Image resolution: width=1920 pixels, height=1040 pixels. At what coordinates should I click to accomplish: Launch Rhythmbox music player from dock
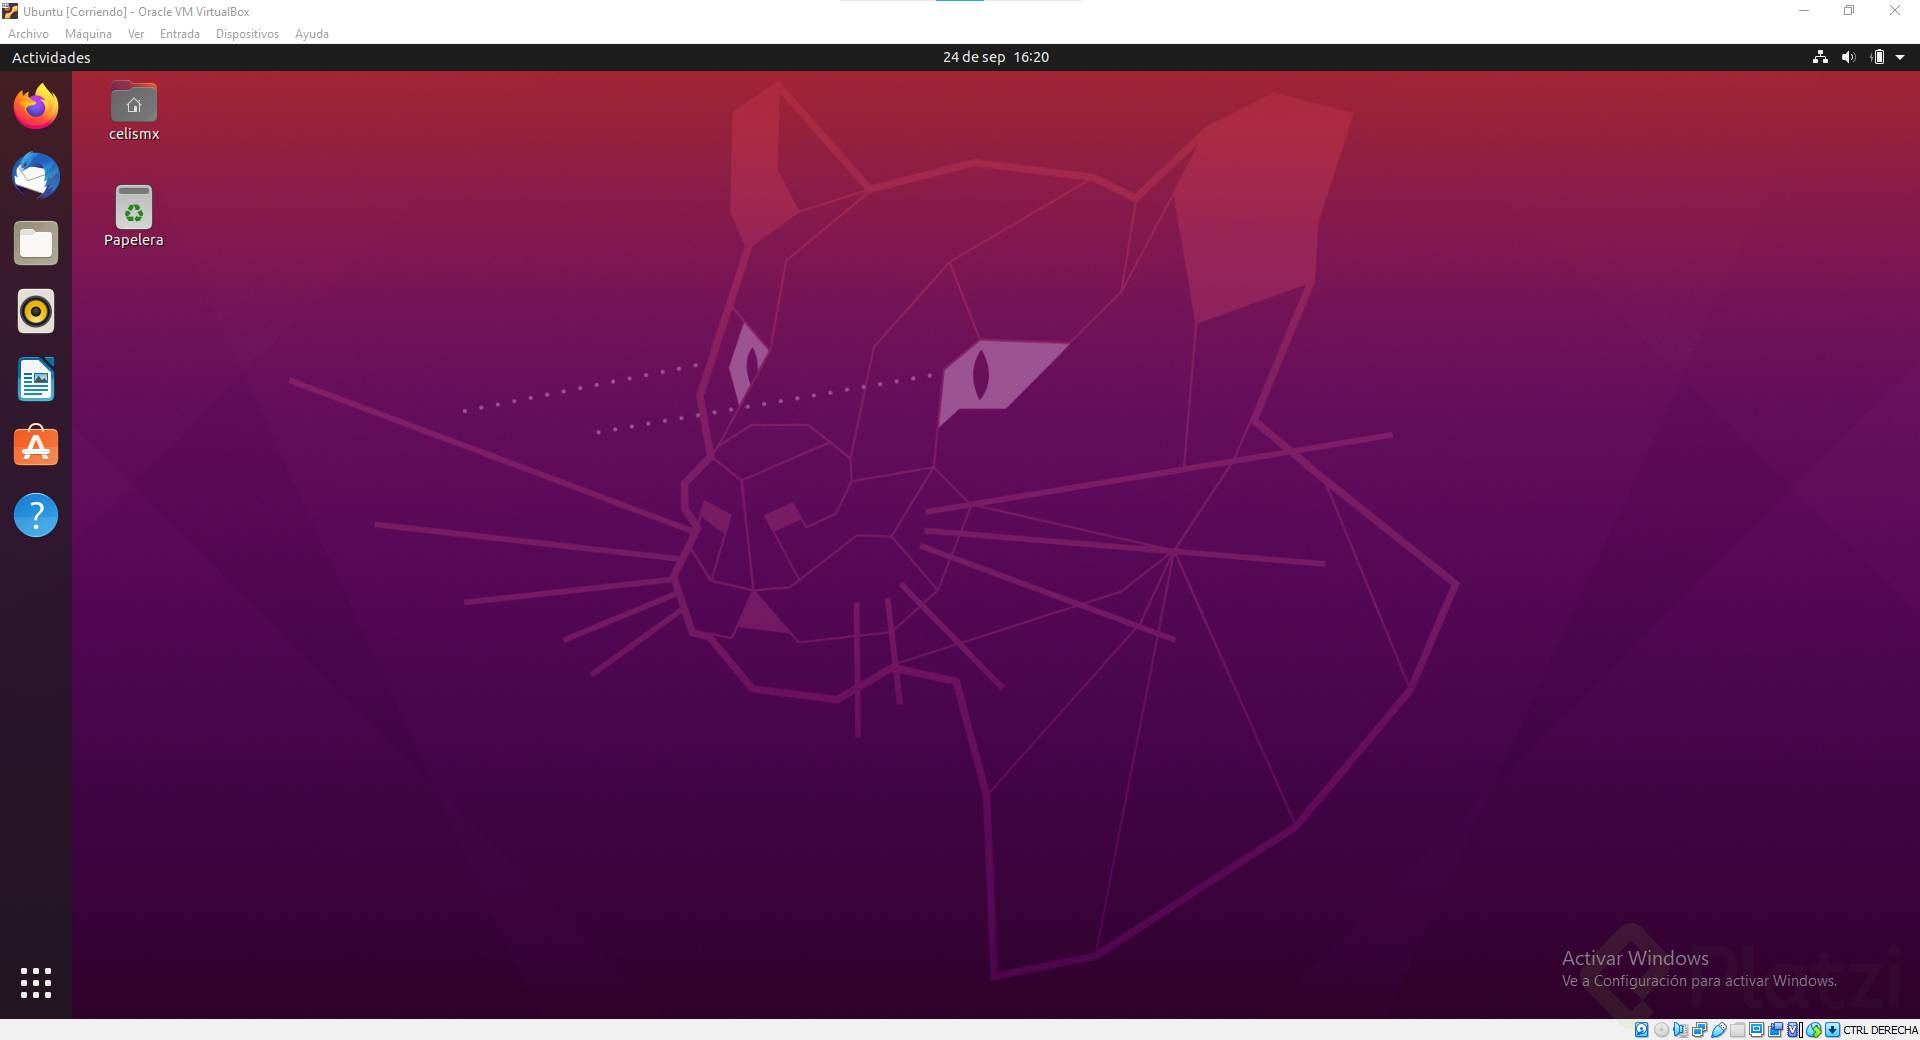36,311
